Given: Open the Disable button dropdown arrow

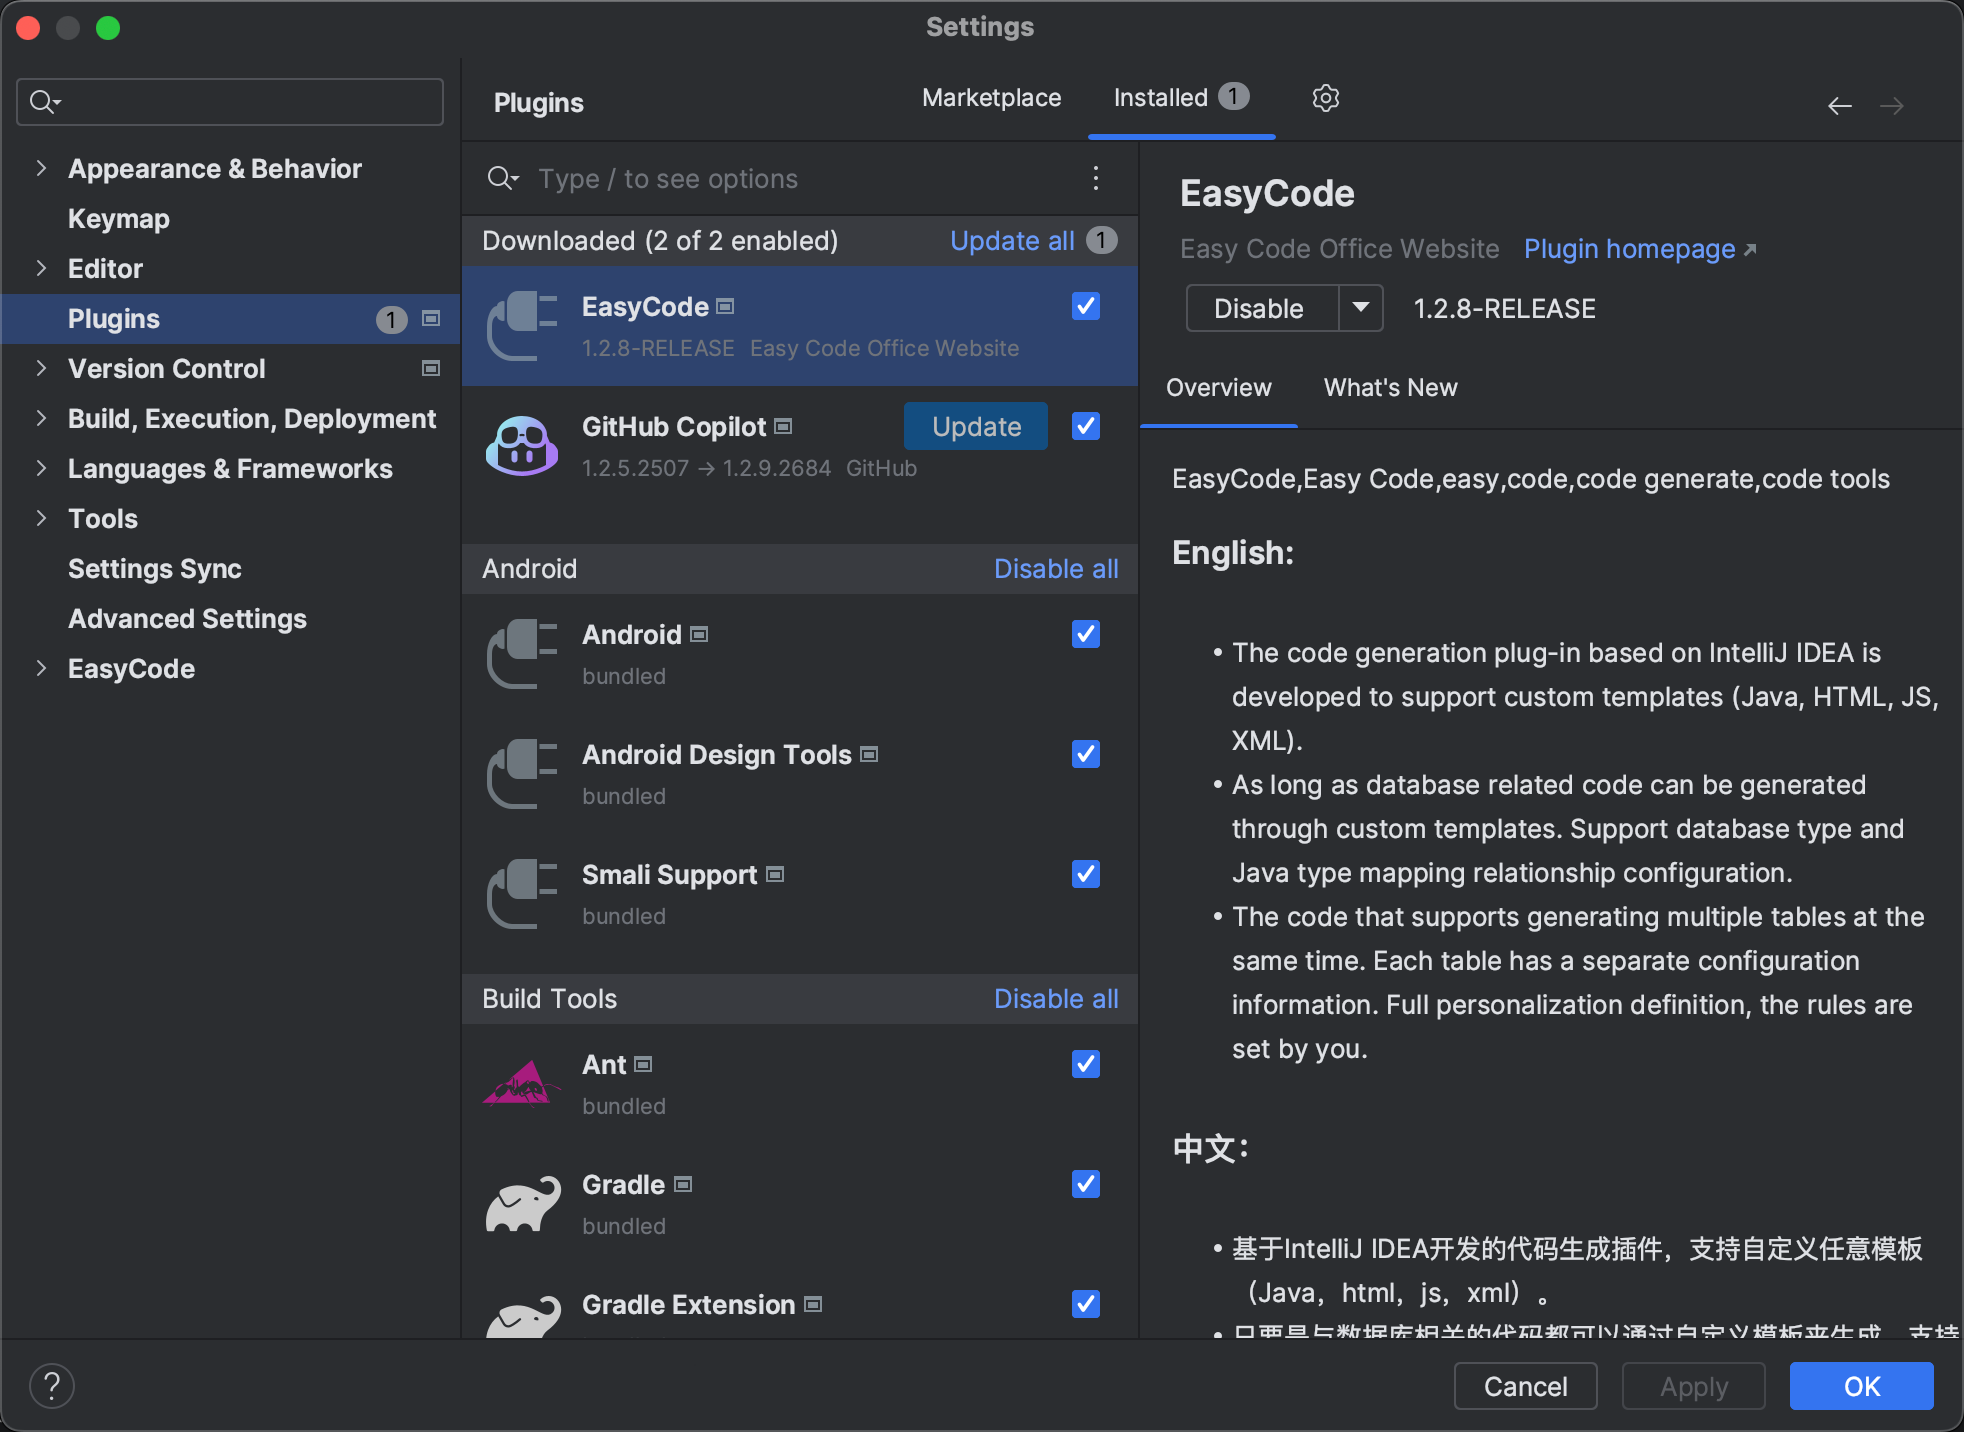Looking at the screenshot, I should tap(1360, 308).
